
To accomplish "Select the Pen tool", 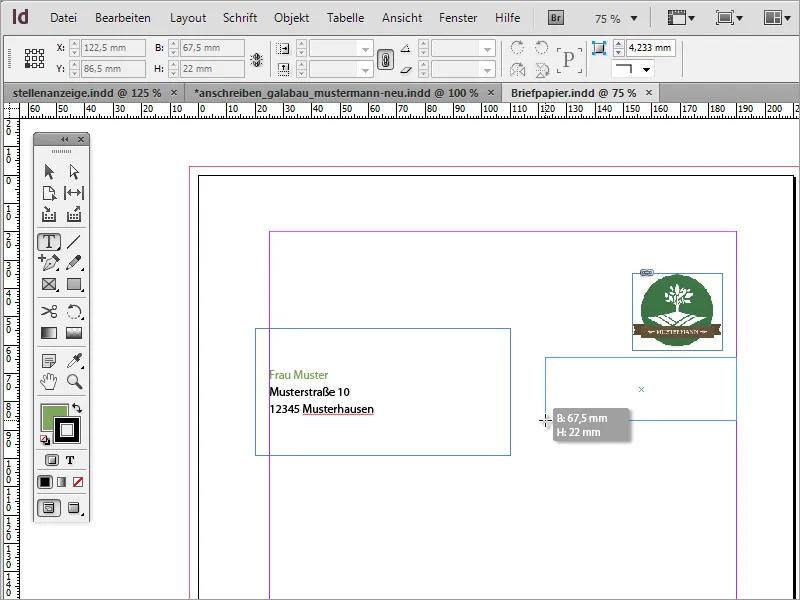I will 49,263.
